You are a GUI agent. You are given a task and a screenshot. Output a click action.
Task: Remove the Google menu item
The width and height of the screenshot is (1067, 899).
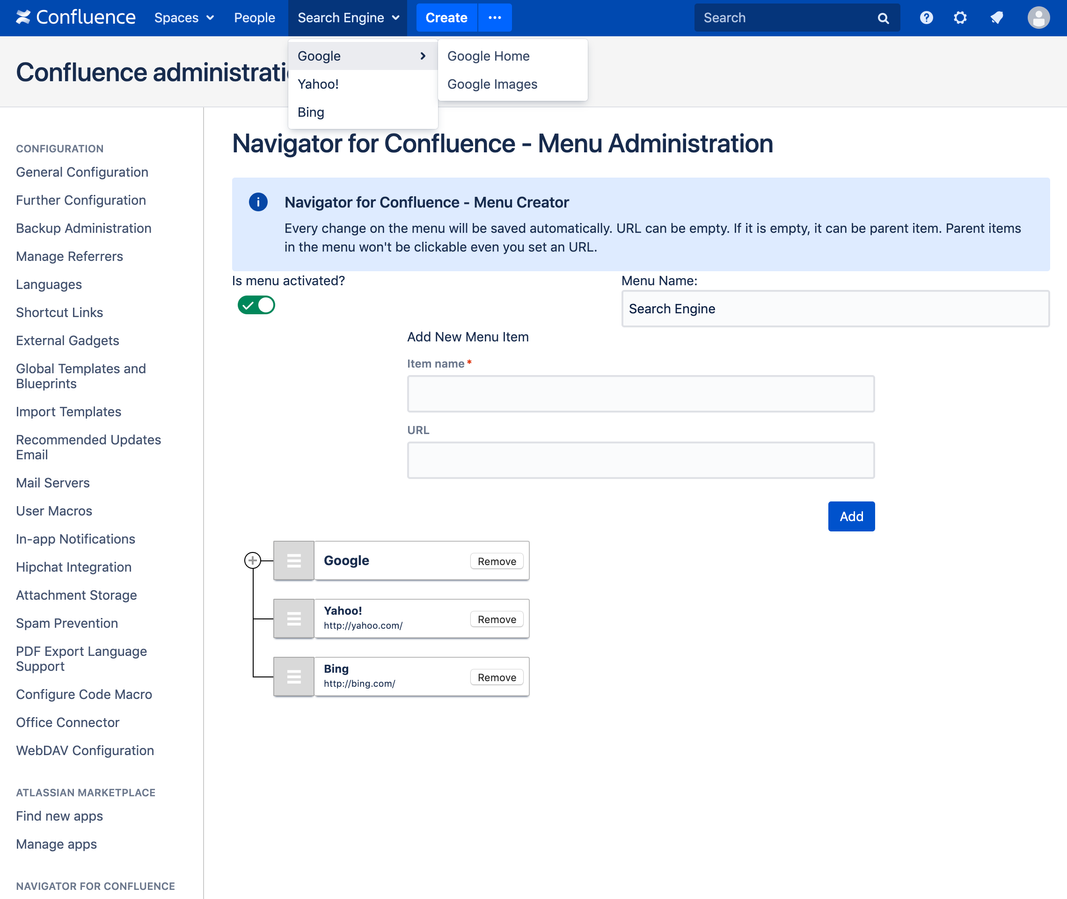(497, 561)
